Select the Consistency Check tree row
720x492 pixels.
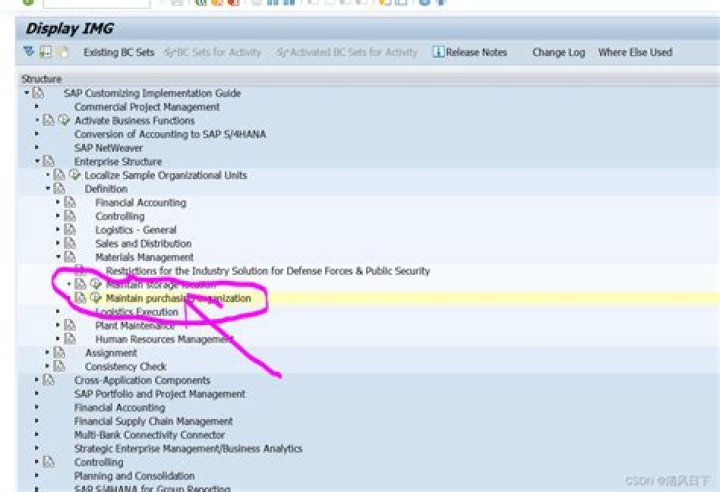(x=125, y=367)
